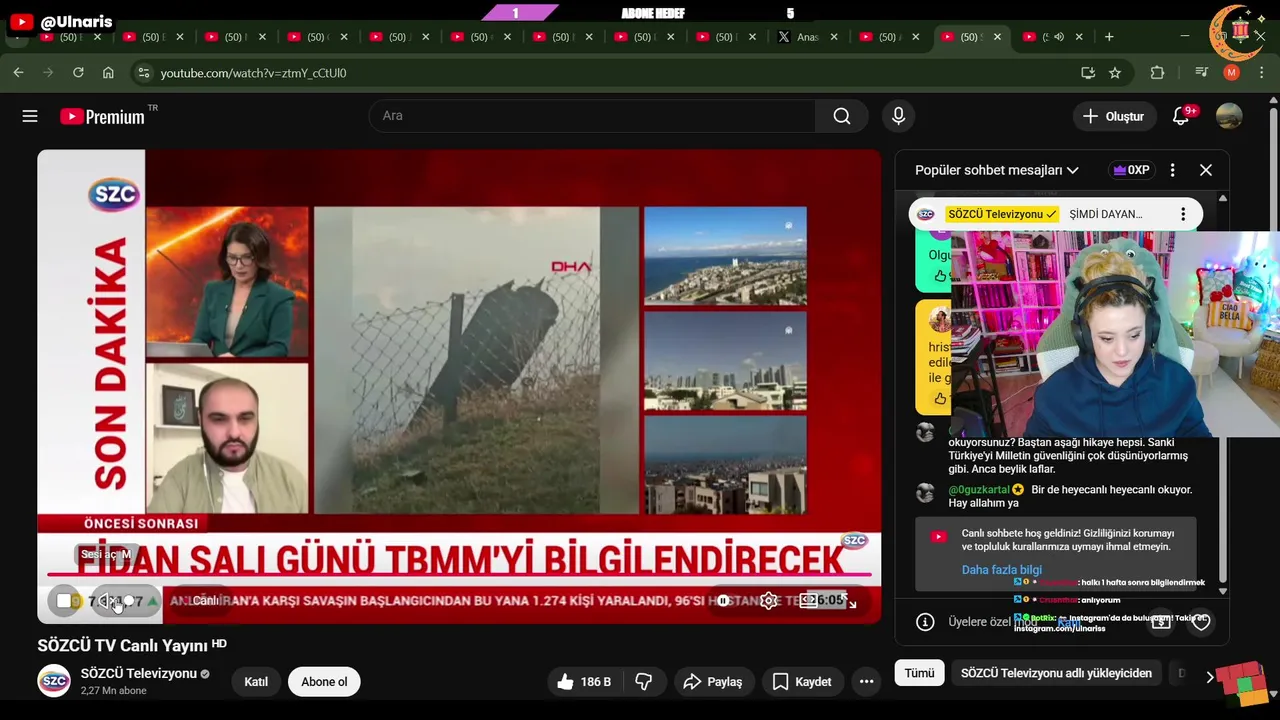The height and width of the screenshot is (720, 1280).
Task: Select SÖZCÜ Televizyonu adlı yükleyiciden chip
Action: [1056, 673]
